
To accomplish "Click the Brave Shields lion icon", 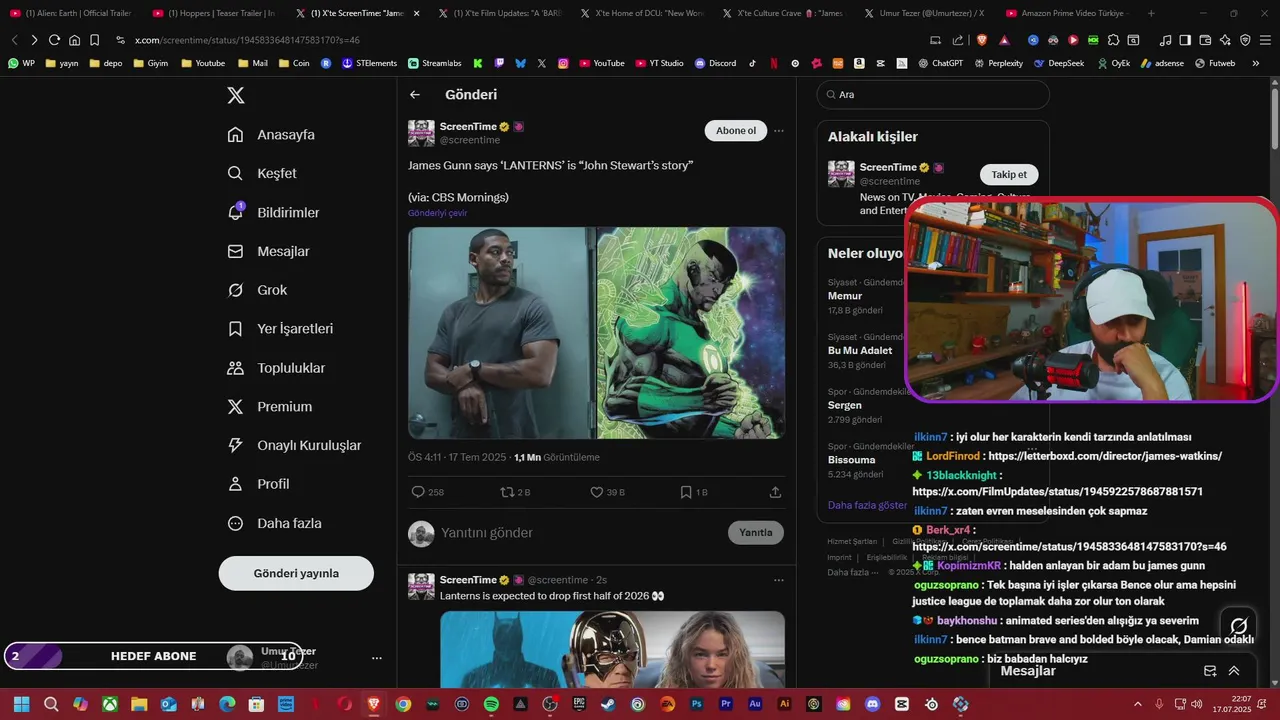I will (x=982, y=40).
